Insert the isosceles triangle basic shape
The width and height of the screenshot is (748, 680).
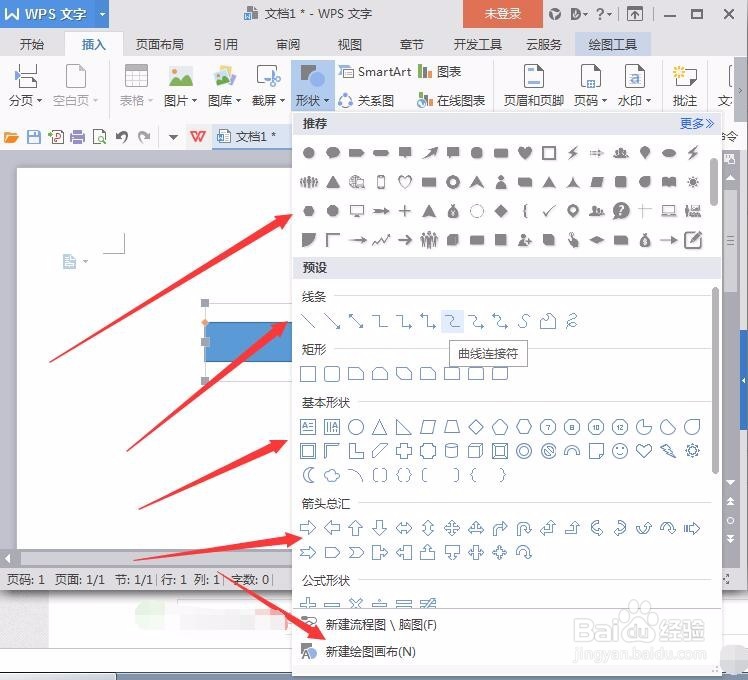click(380, 427)
